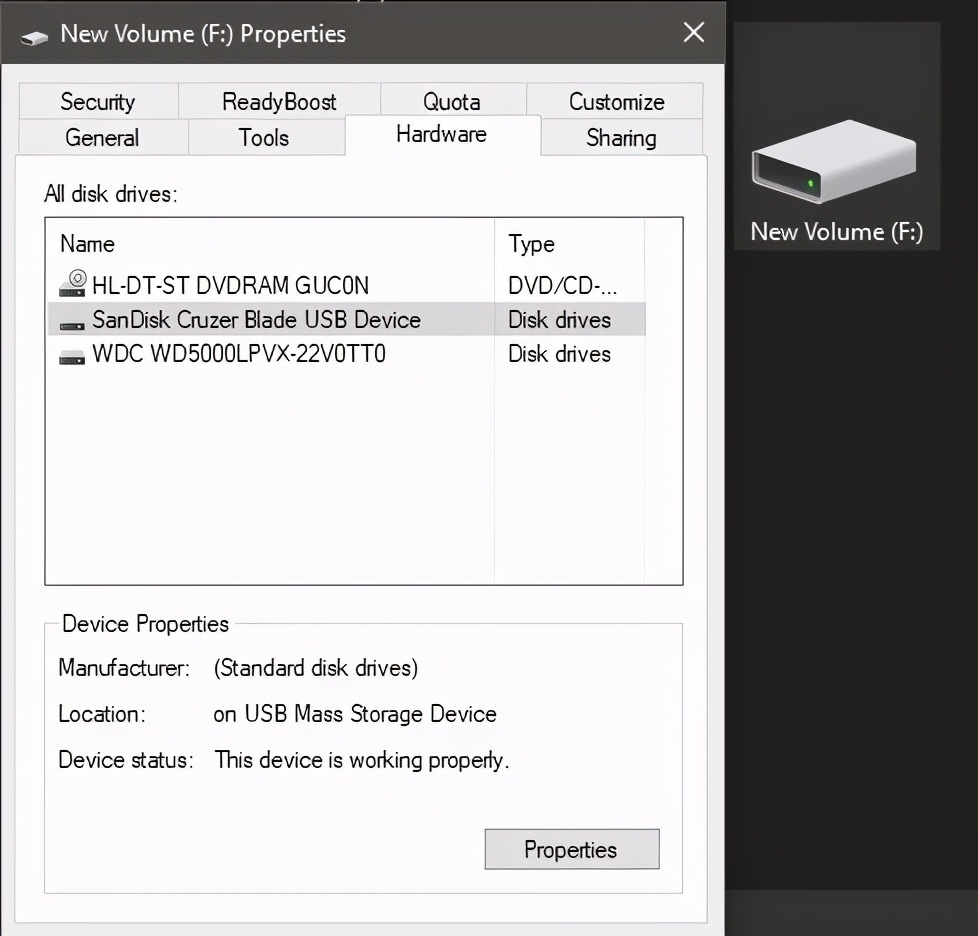Click the Name column header

[x=87, y=243]
